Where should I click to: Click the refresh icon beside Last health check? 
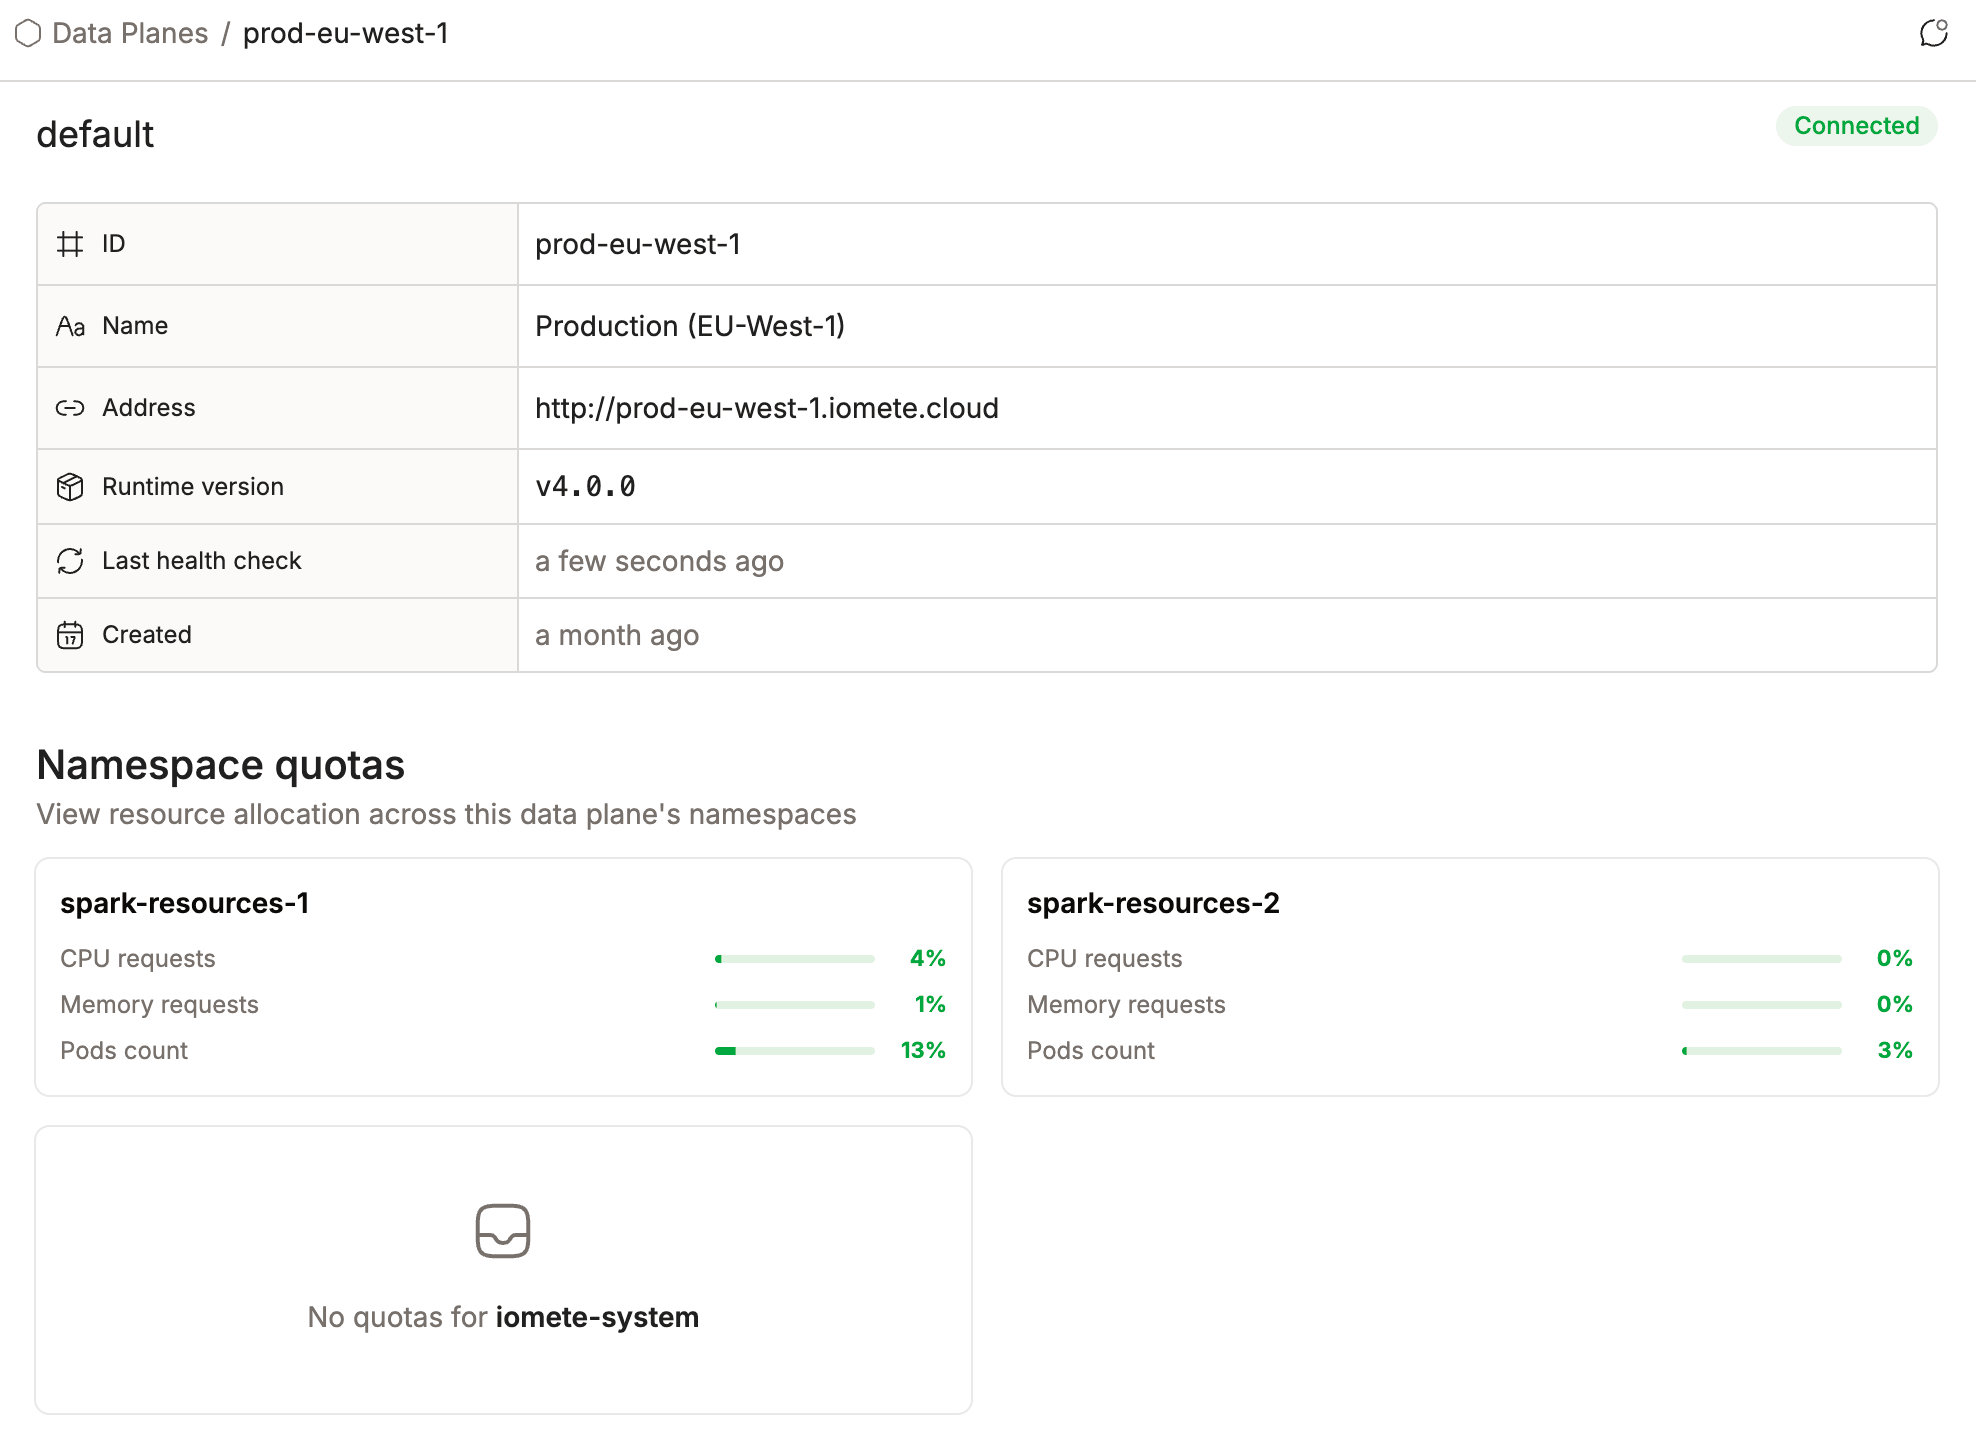(70, 561)
